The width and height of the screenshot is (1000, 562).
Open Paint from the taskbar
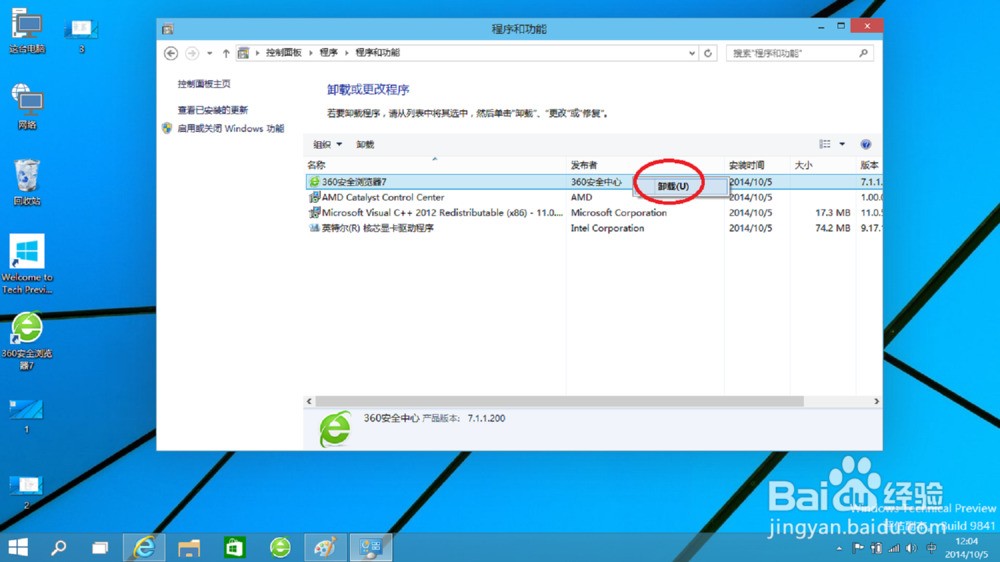325,547
